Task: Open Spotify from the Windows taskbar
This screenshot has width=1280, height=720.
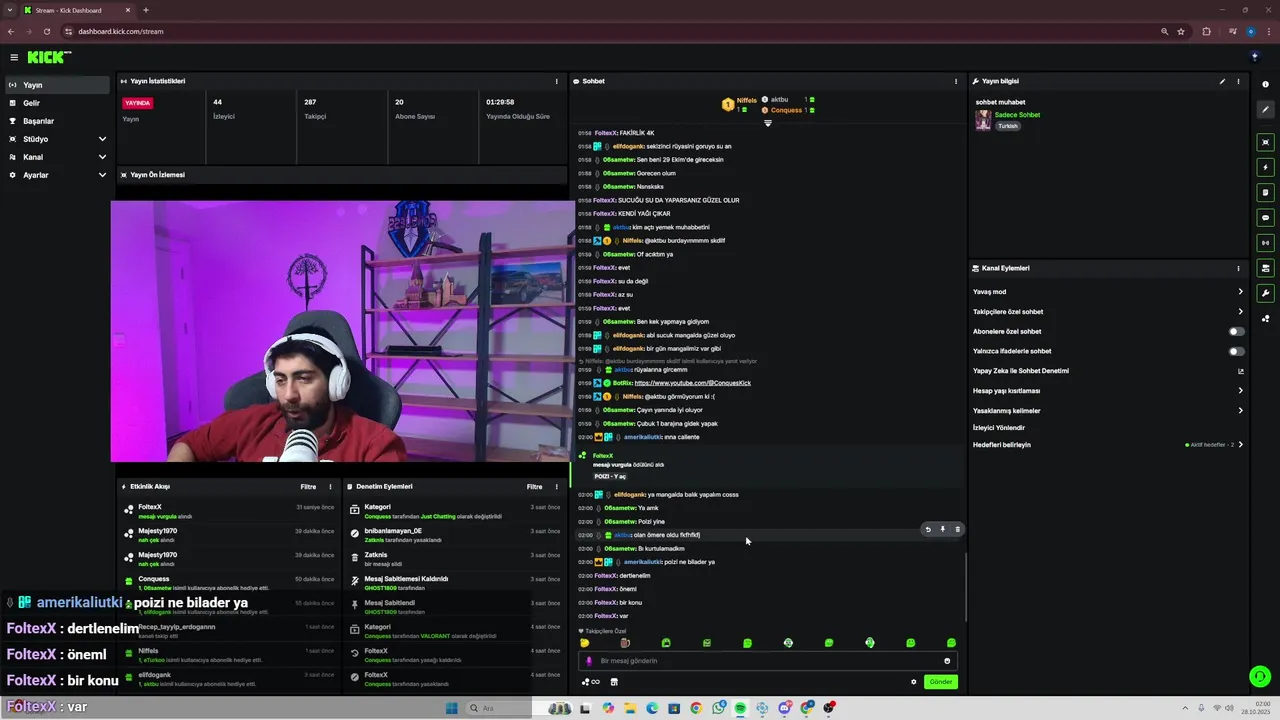Action: tap(740, 708)
